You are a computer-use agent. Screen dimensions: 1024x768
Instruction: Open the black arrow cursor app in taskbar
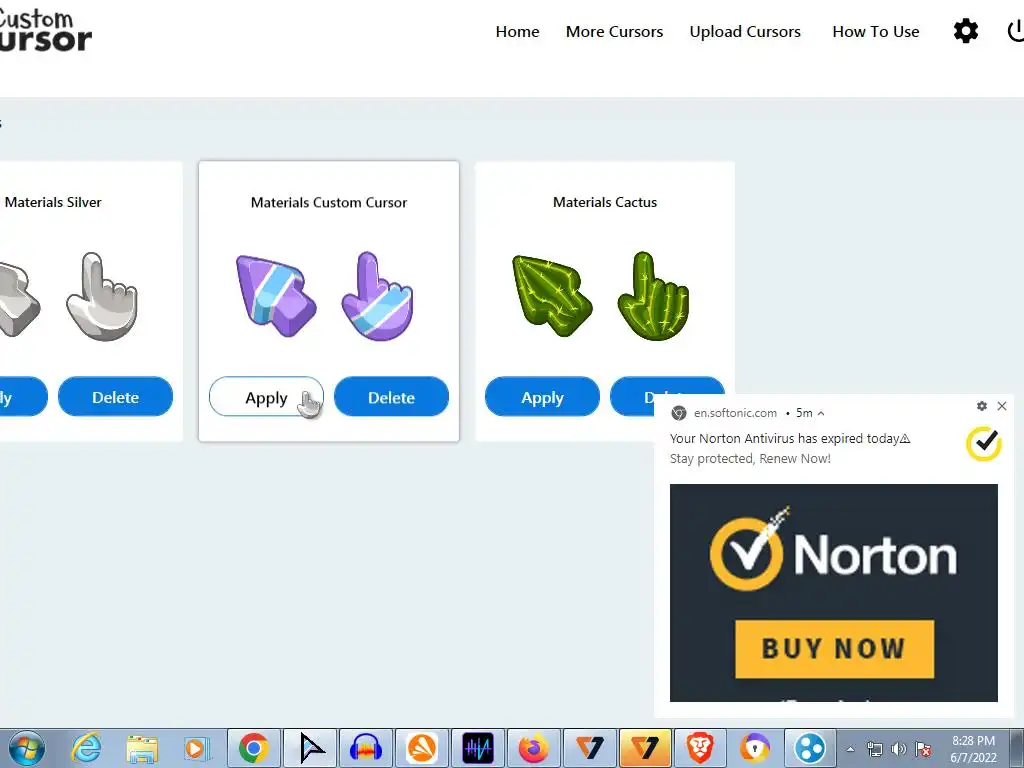pos(310,748)
